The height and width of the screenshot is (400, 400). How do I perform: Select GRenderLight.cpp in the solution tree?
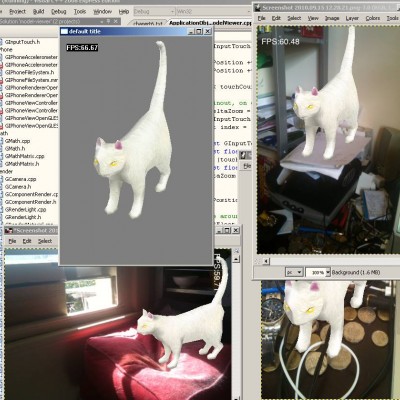click(25, 210)
